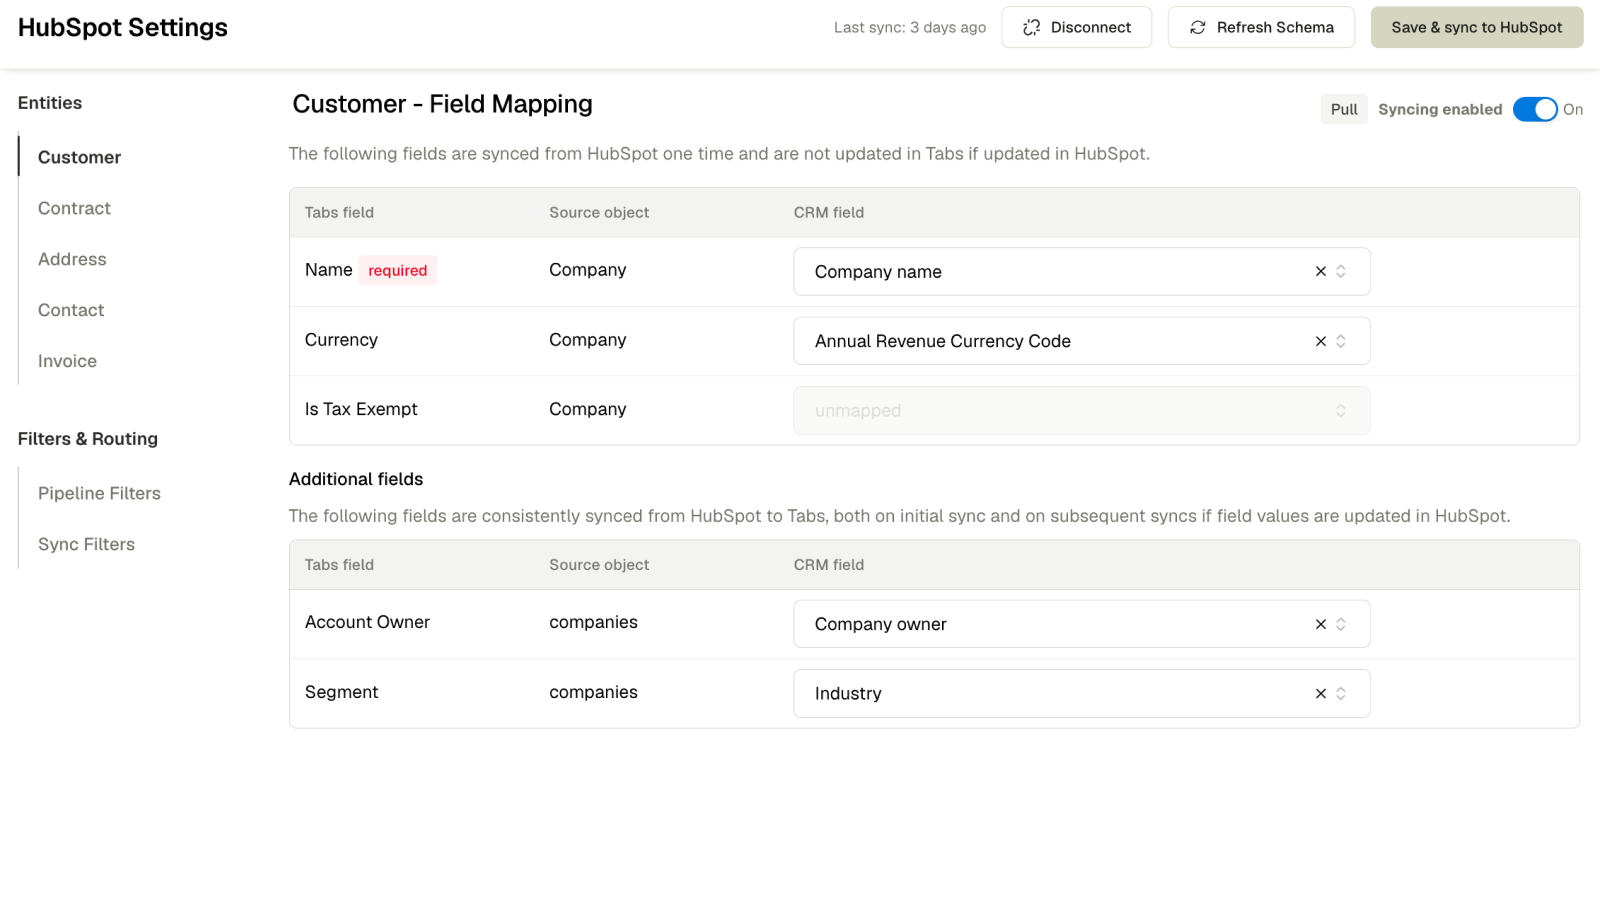Switch to the Invoice entity
The image size is (1600, 900).
tap(67, 361)
